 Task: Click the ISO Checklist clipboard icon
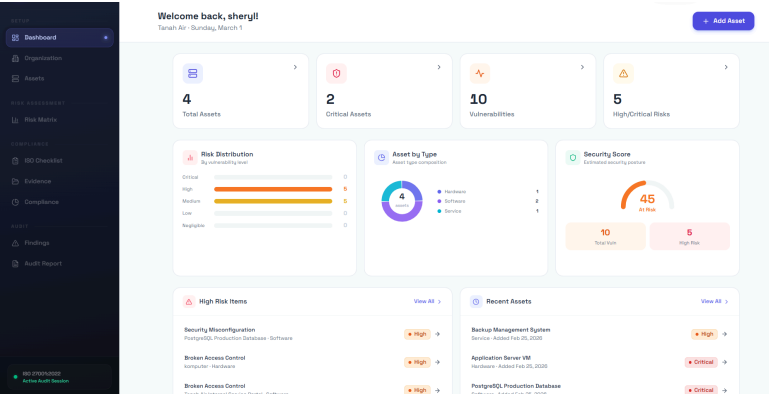click(15, 161)
